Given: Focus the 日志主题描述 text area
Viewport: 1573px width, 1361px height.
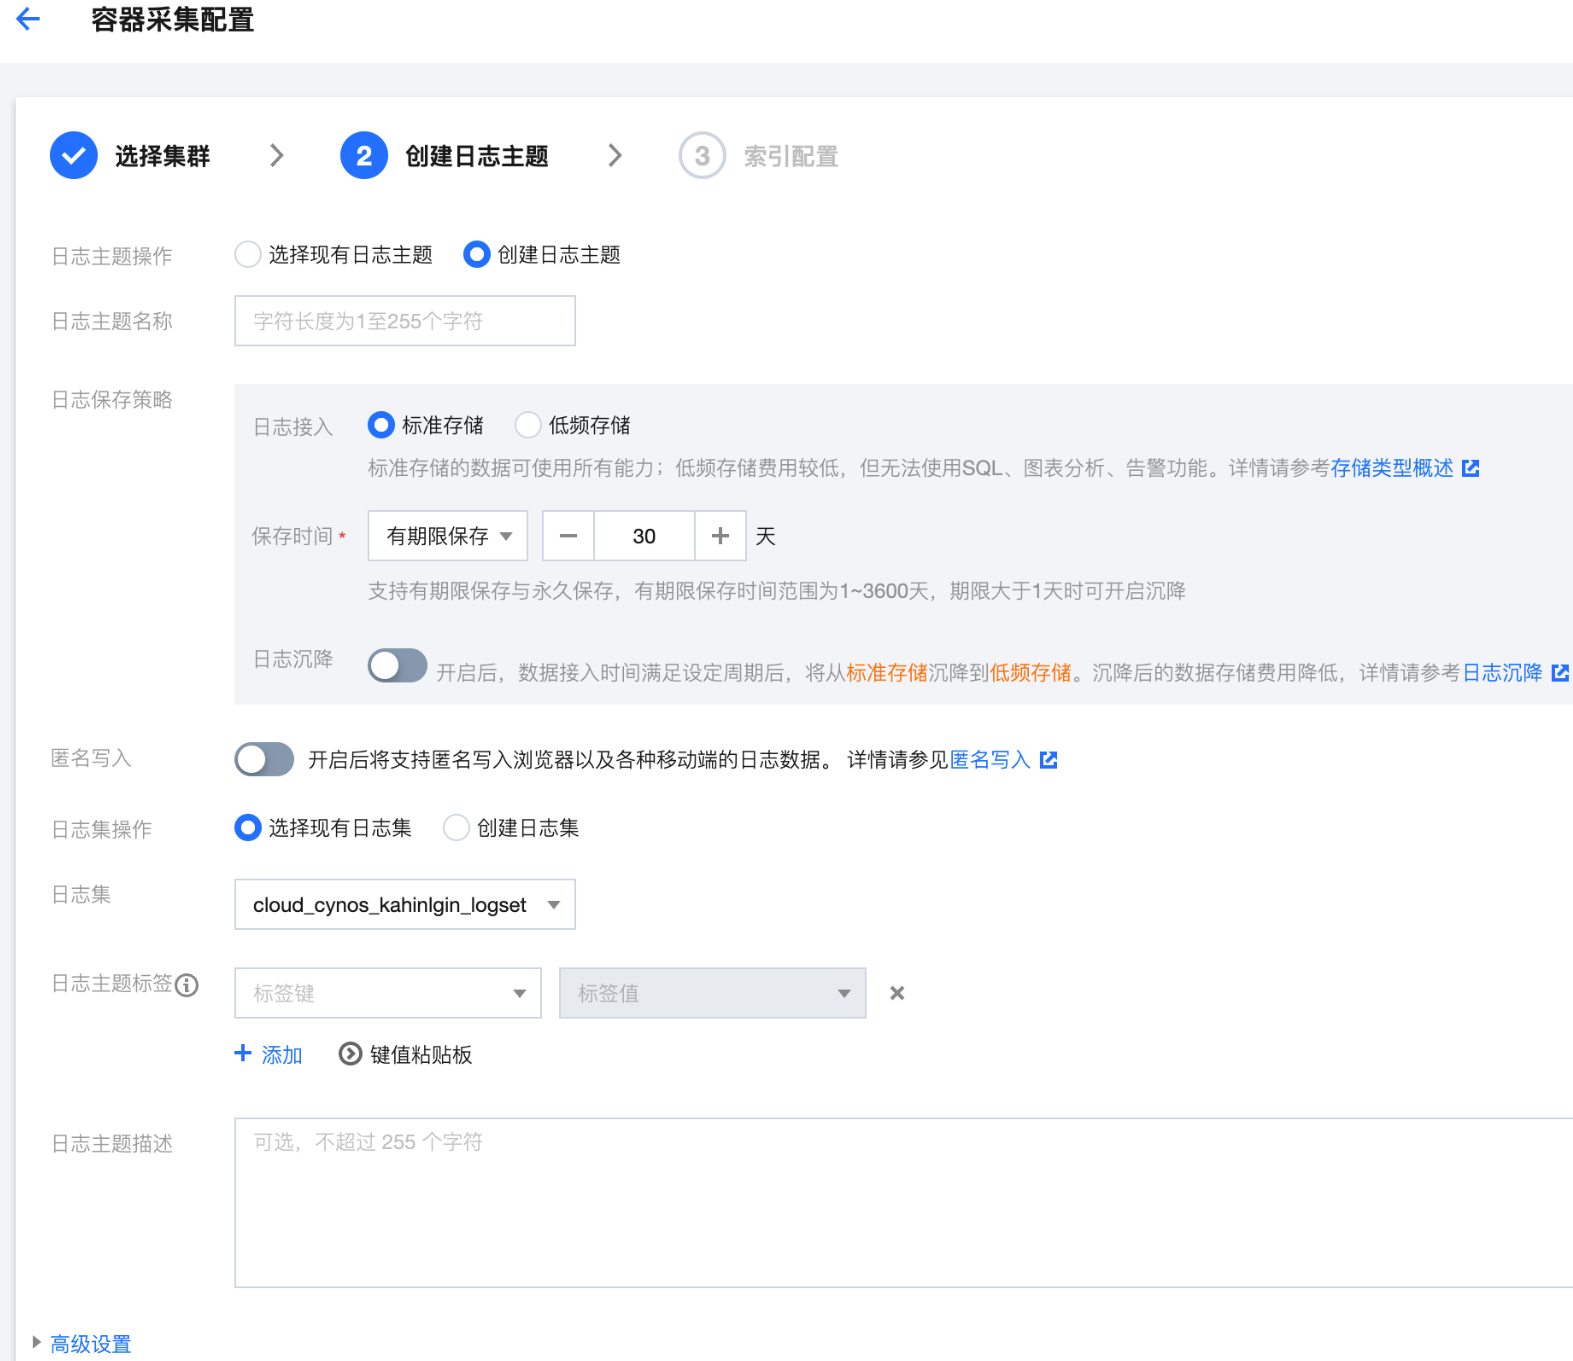Looking at the screenshot, I should 903,1202.
